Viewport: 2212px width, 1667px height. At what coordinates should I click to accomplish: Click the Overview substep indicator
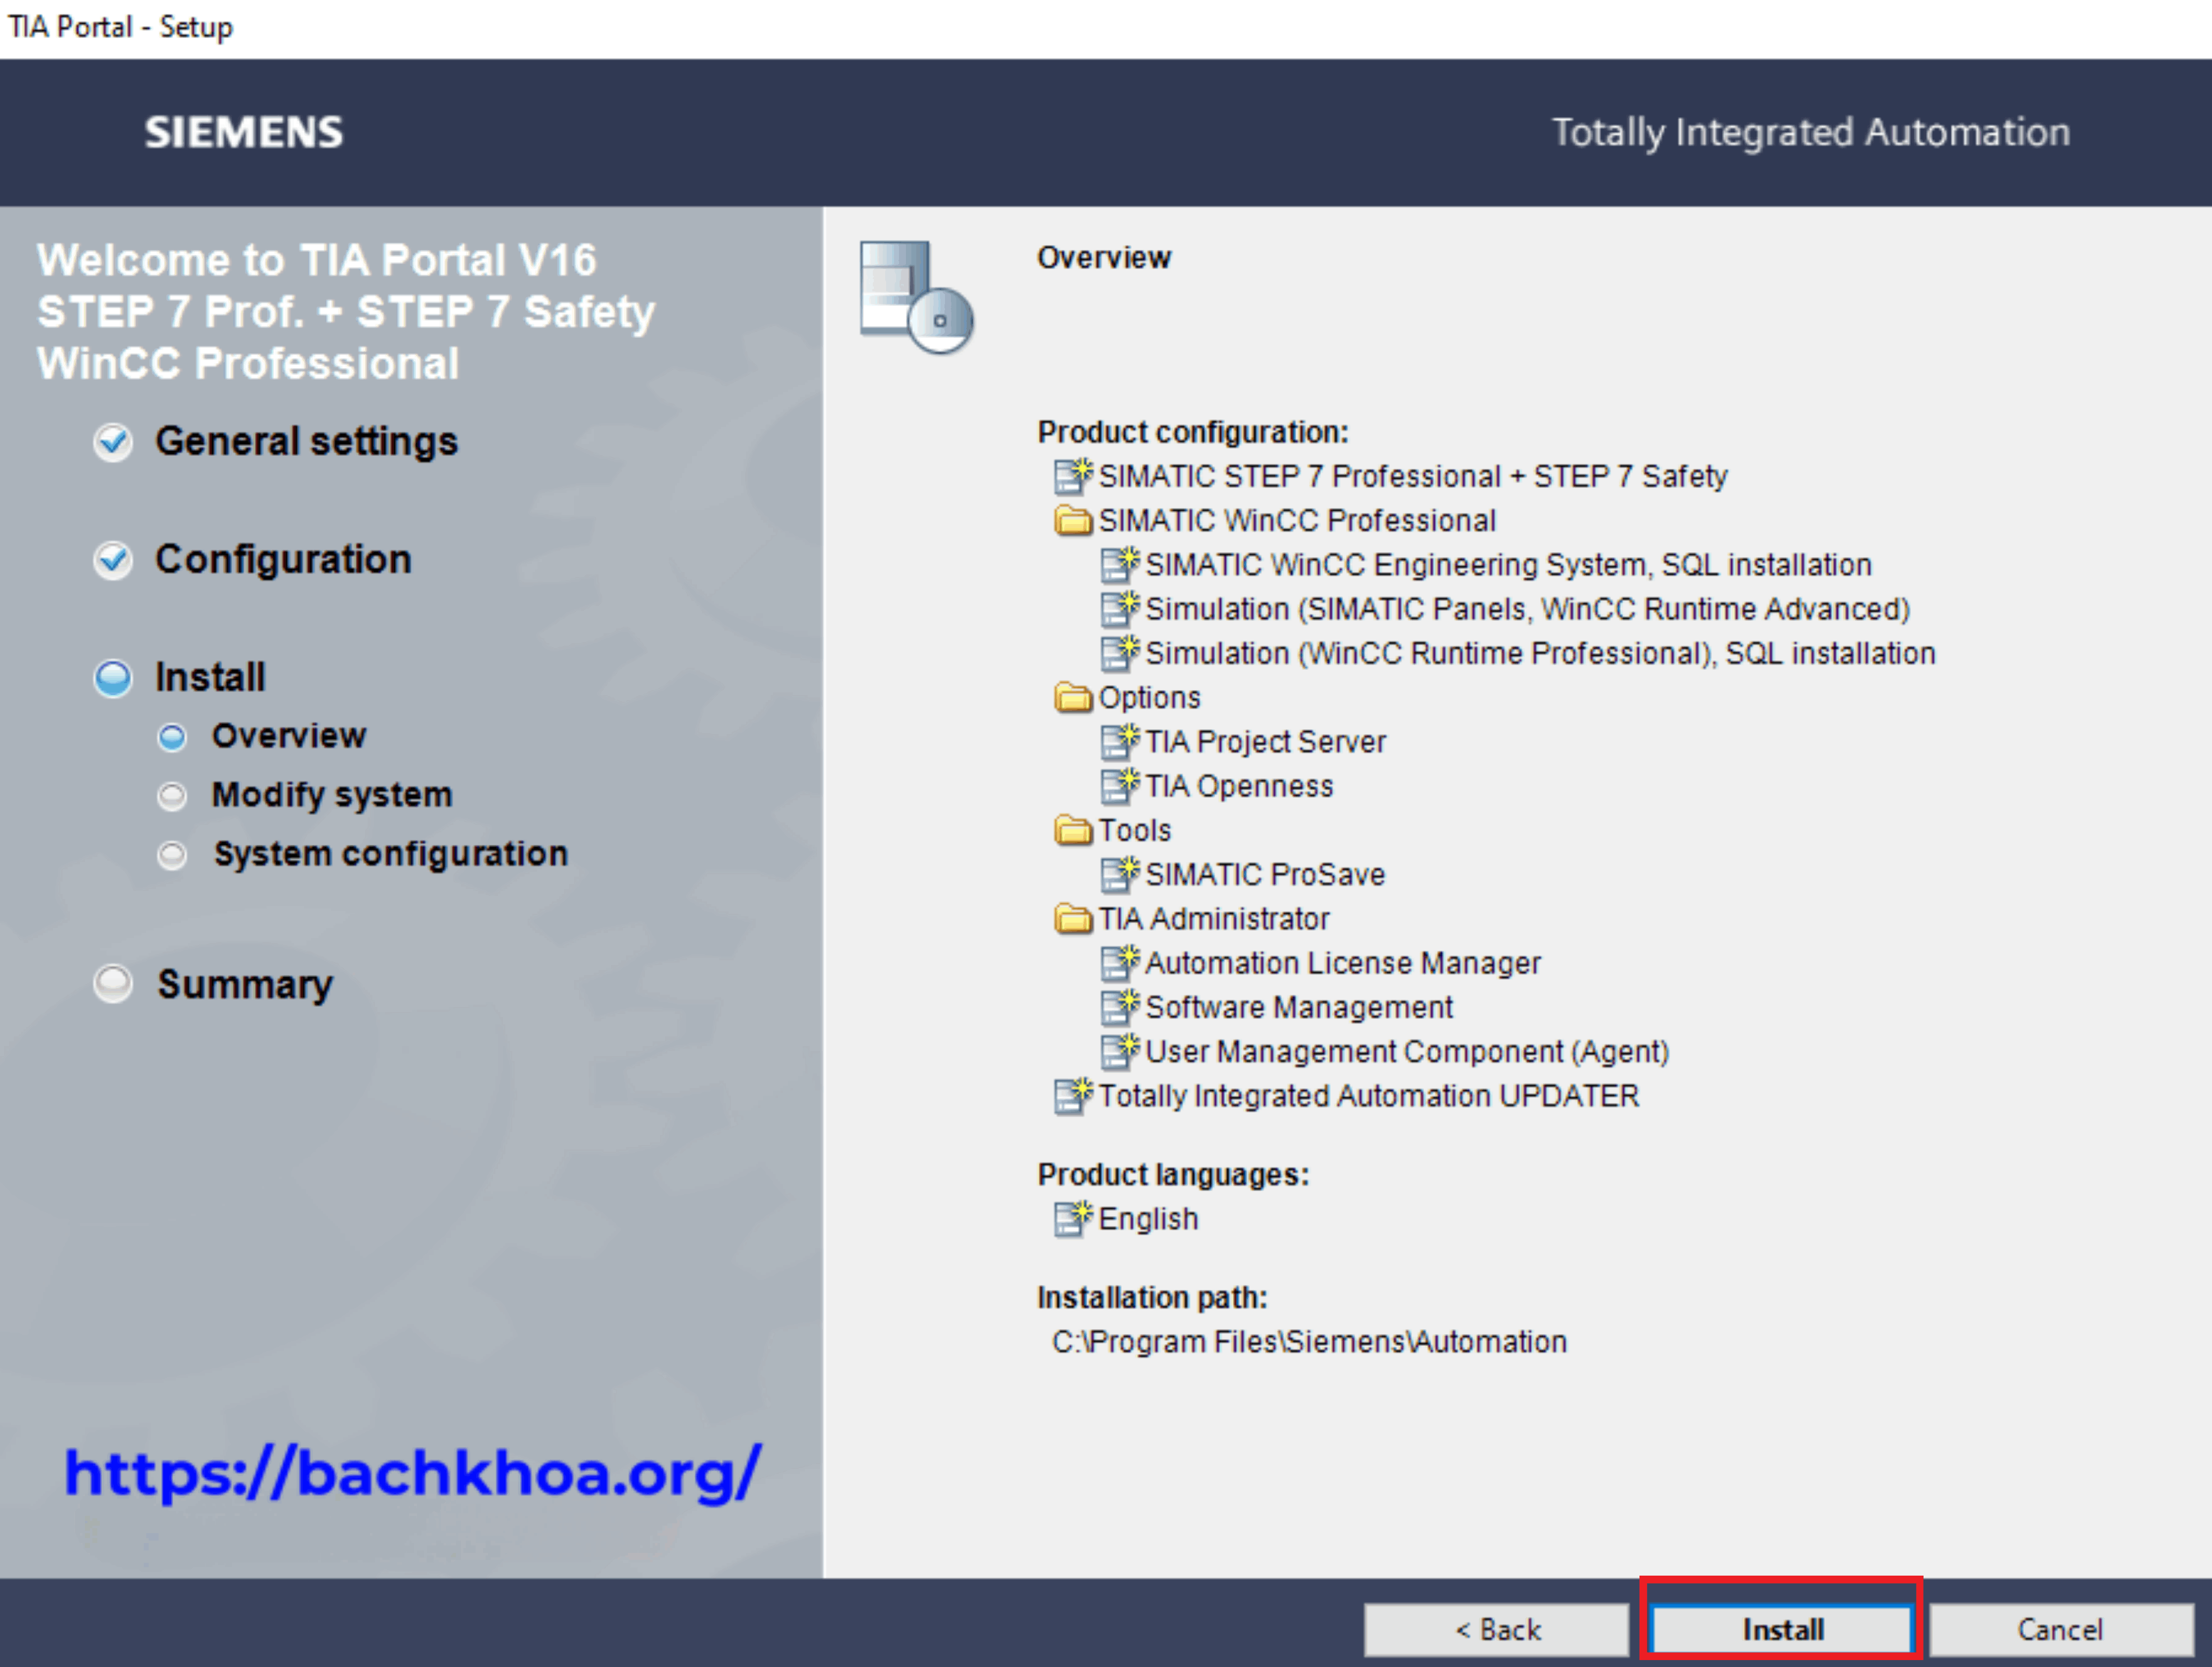[172, 737]
